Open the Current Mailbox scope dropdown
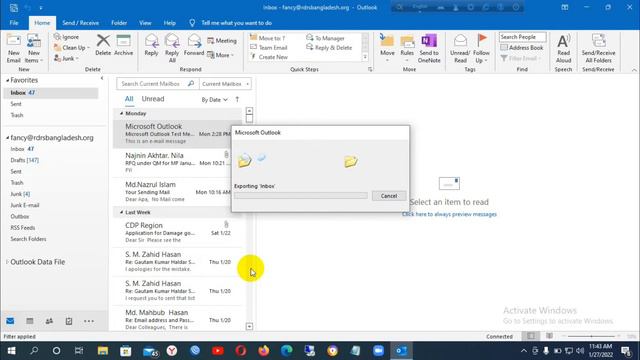 click(x=225, y=84)
